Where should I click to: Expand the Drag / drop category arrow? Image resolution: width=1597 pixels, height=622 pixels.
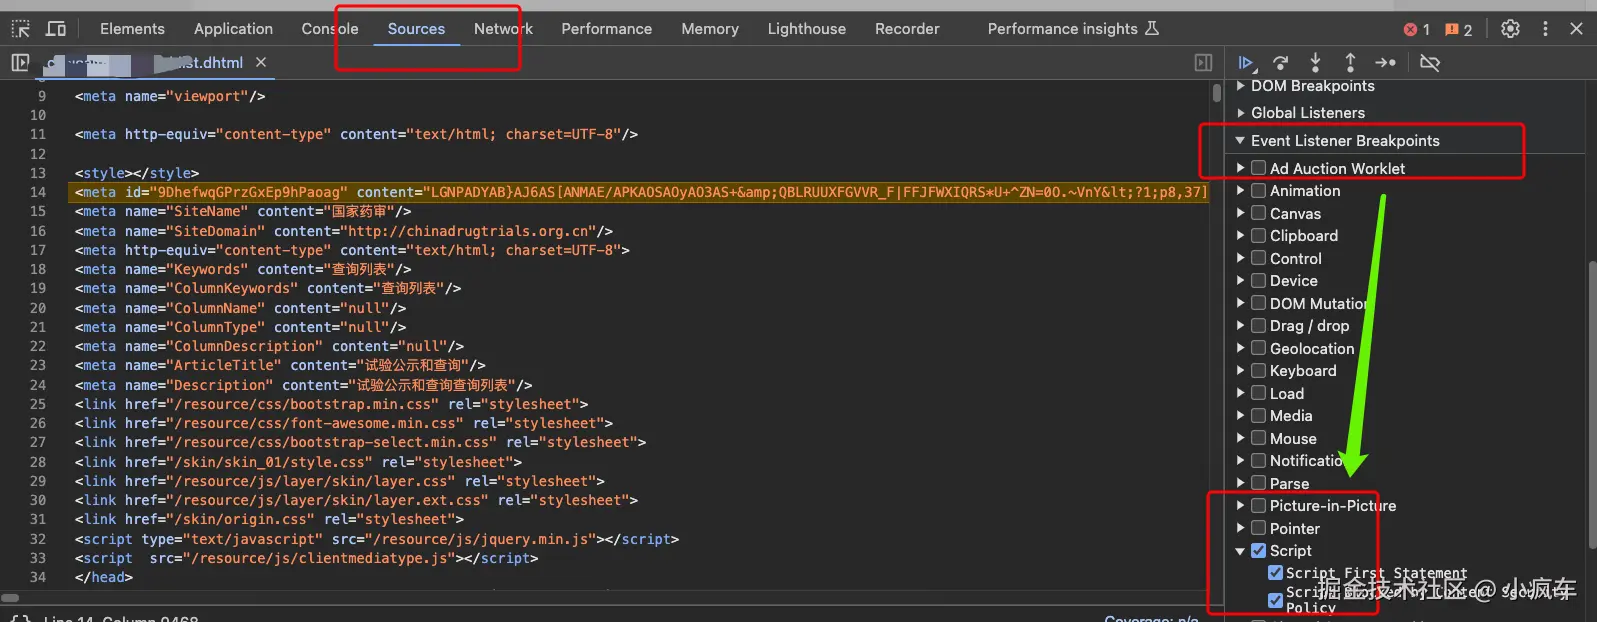pyautogui.click(x=1241, y=325)
